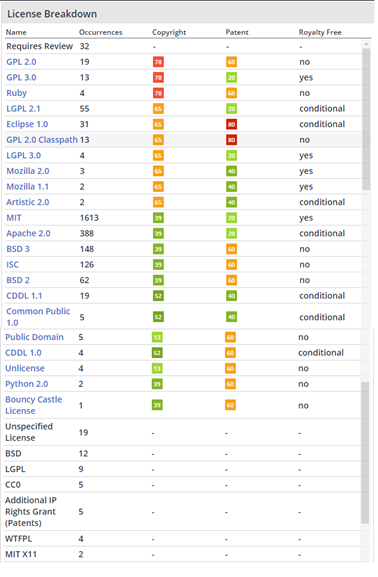Select the Requires Review row

[x=182, y=46]
